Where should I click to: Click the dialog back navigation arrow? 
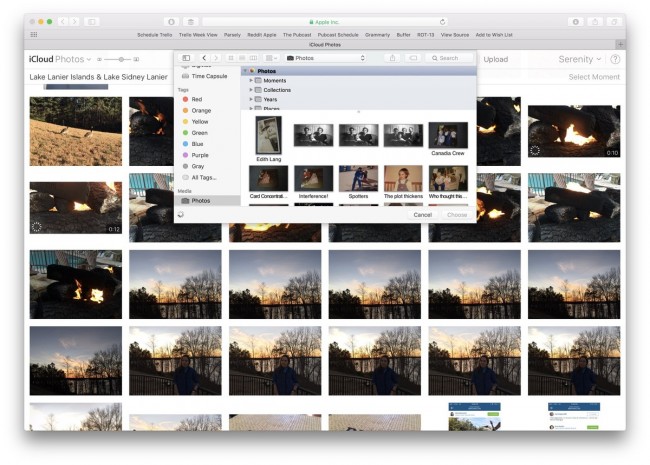(x=204, y=58)
